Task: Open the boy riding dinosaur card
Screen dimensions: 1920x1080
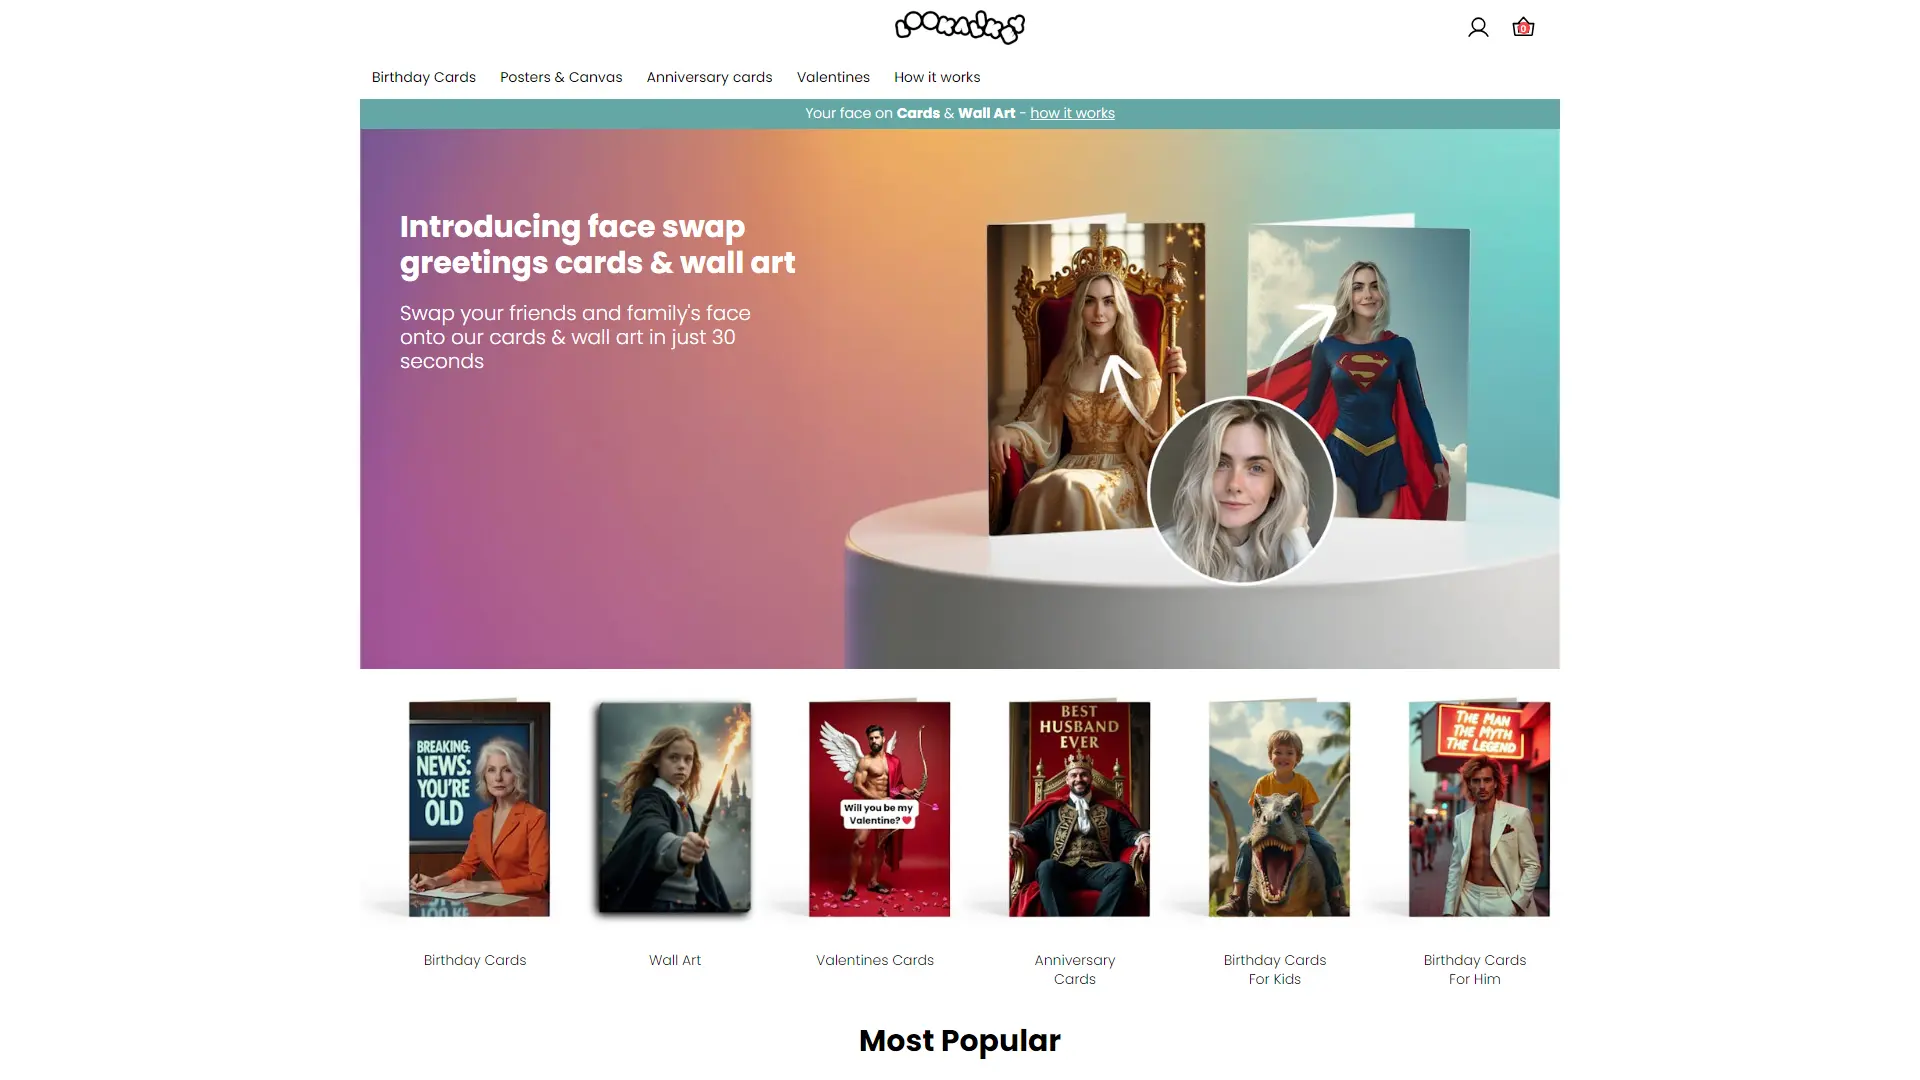Action: (x=1279, y=809)
